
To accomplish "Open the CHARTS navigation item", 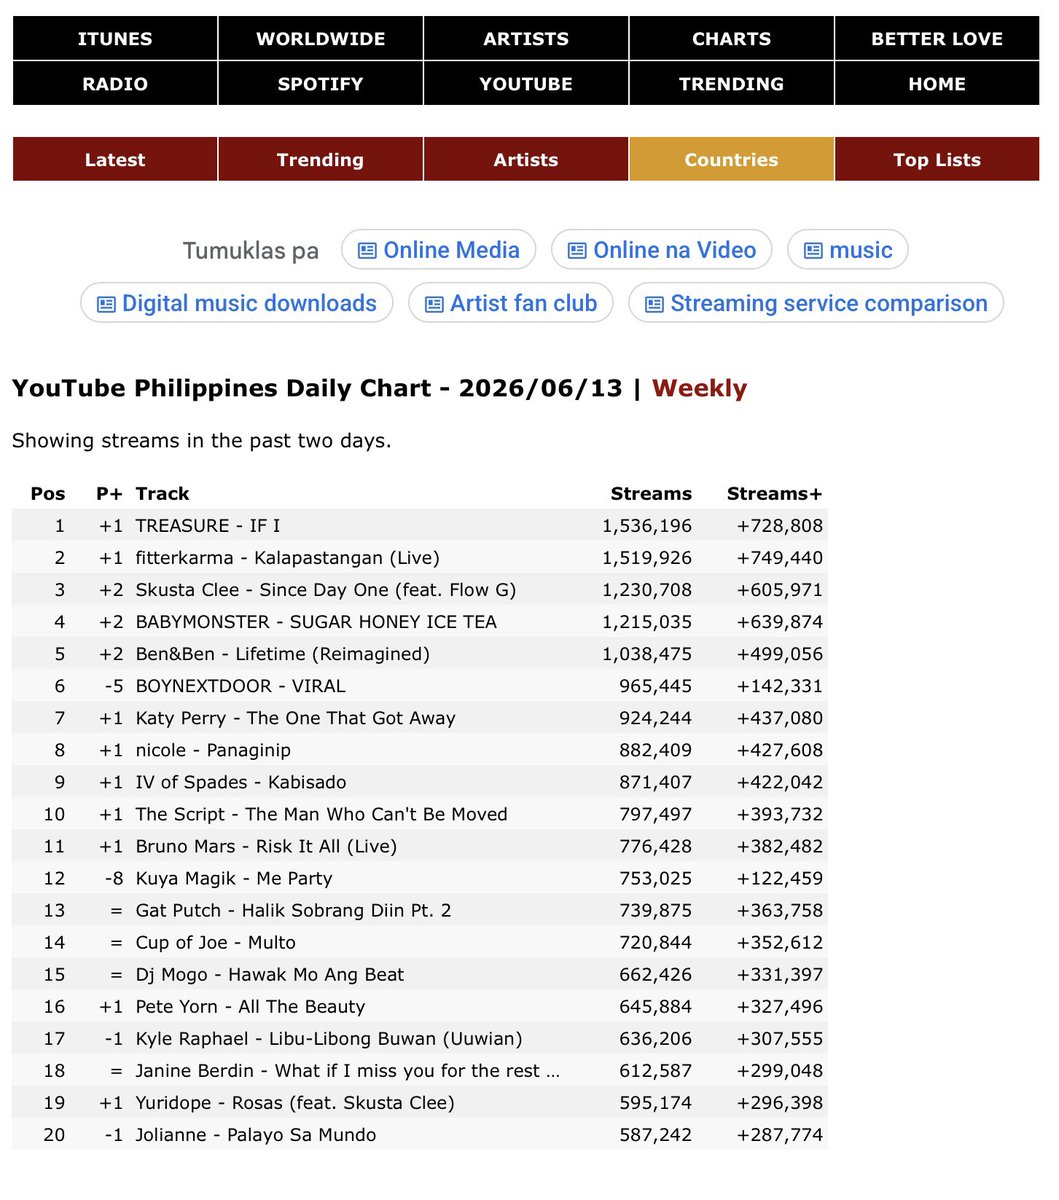I will (x=731, y=39).
